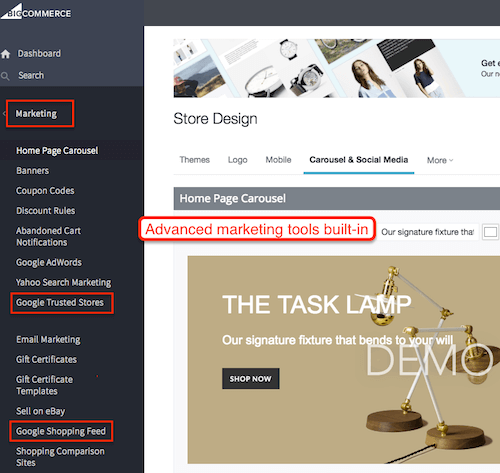Open Home Page Carousel menu item

pos(57,151)
